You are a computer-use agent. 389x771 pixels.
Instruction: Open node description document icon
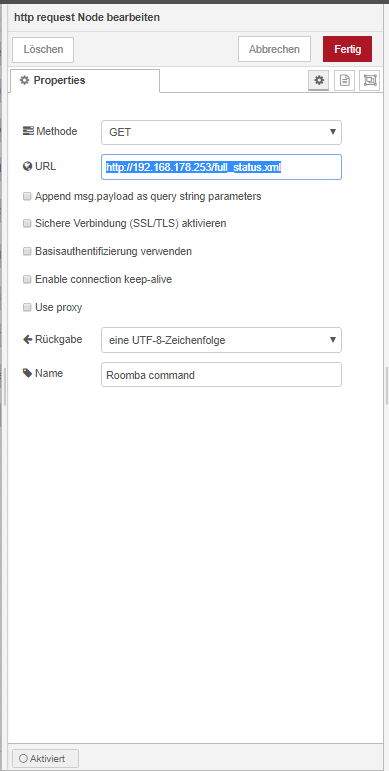point(345,80)
